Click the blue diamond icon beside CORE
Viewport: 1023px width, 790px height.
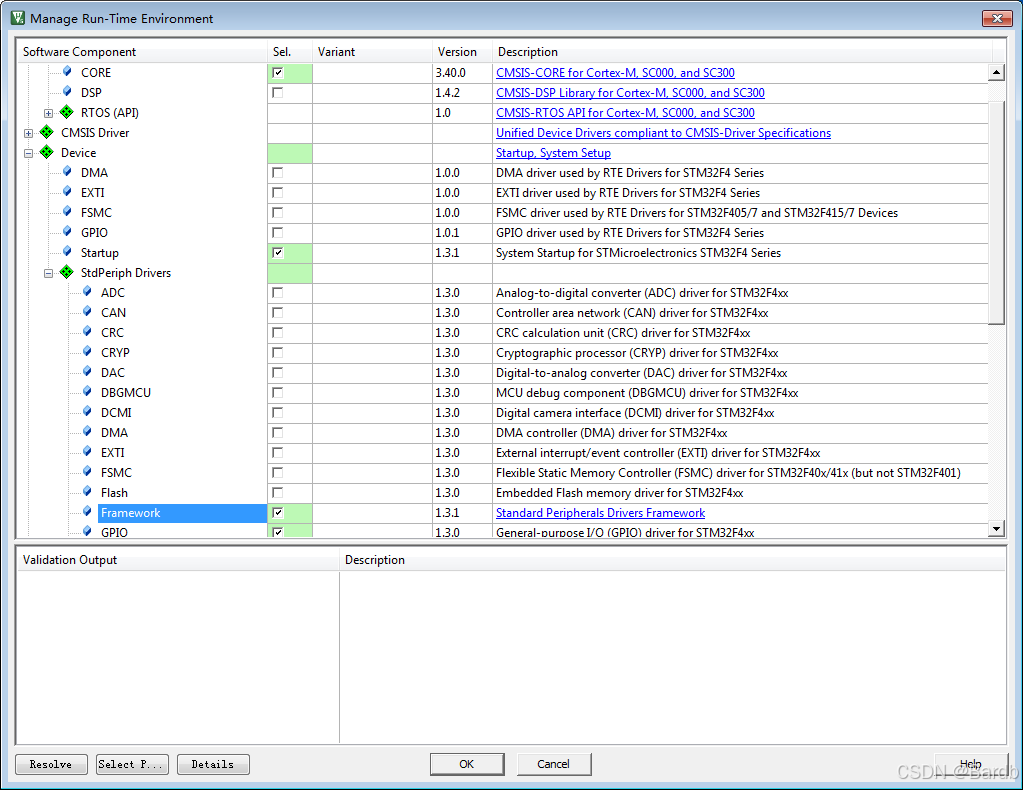pyautogui.click(x=67, y=71)
